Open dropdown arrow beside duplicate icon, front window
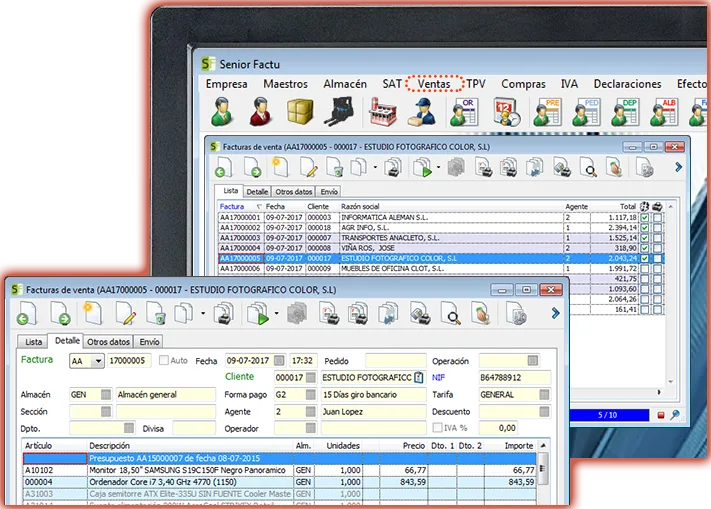 pyautogui.click(x=203, y=313)
